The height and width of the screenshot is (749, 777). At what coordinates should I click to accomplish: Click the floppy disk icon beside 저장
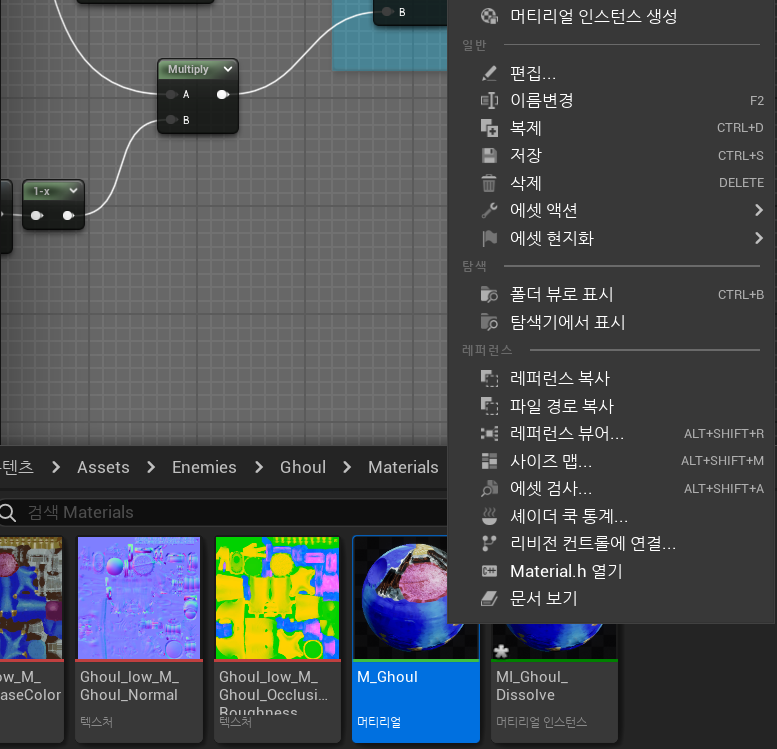click(x=489, y=156)
